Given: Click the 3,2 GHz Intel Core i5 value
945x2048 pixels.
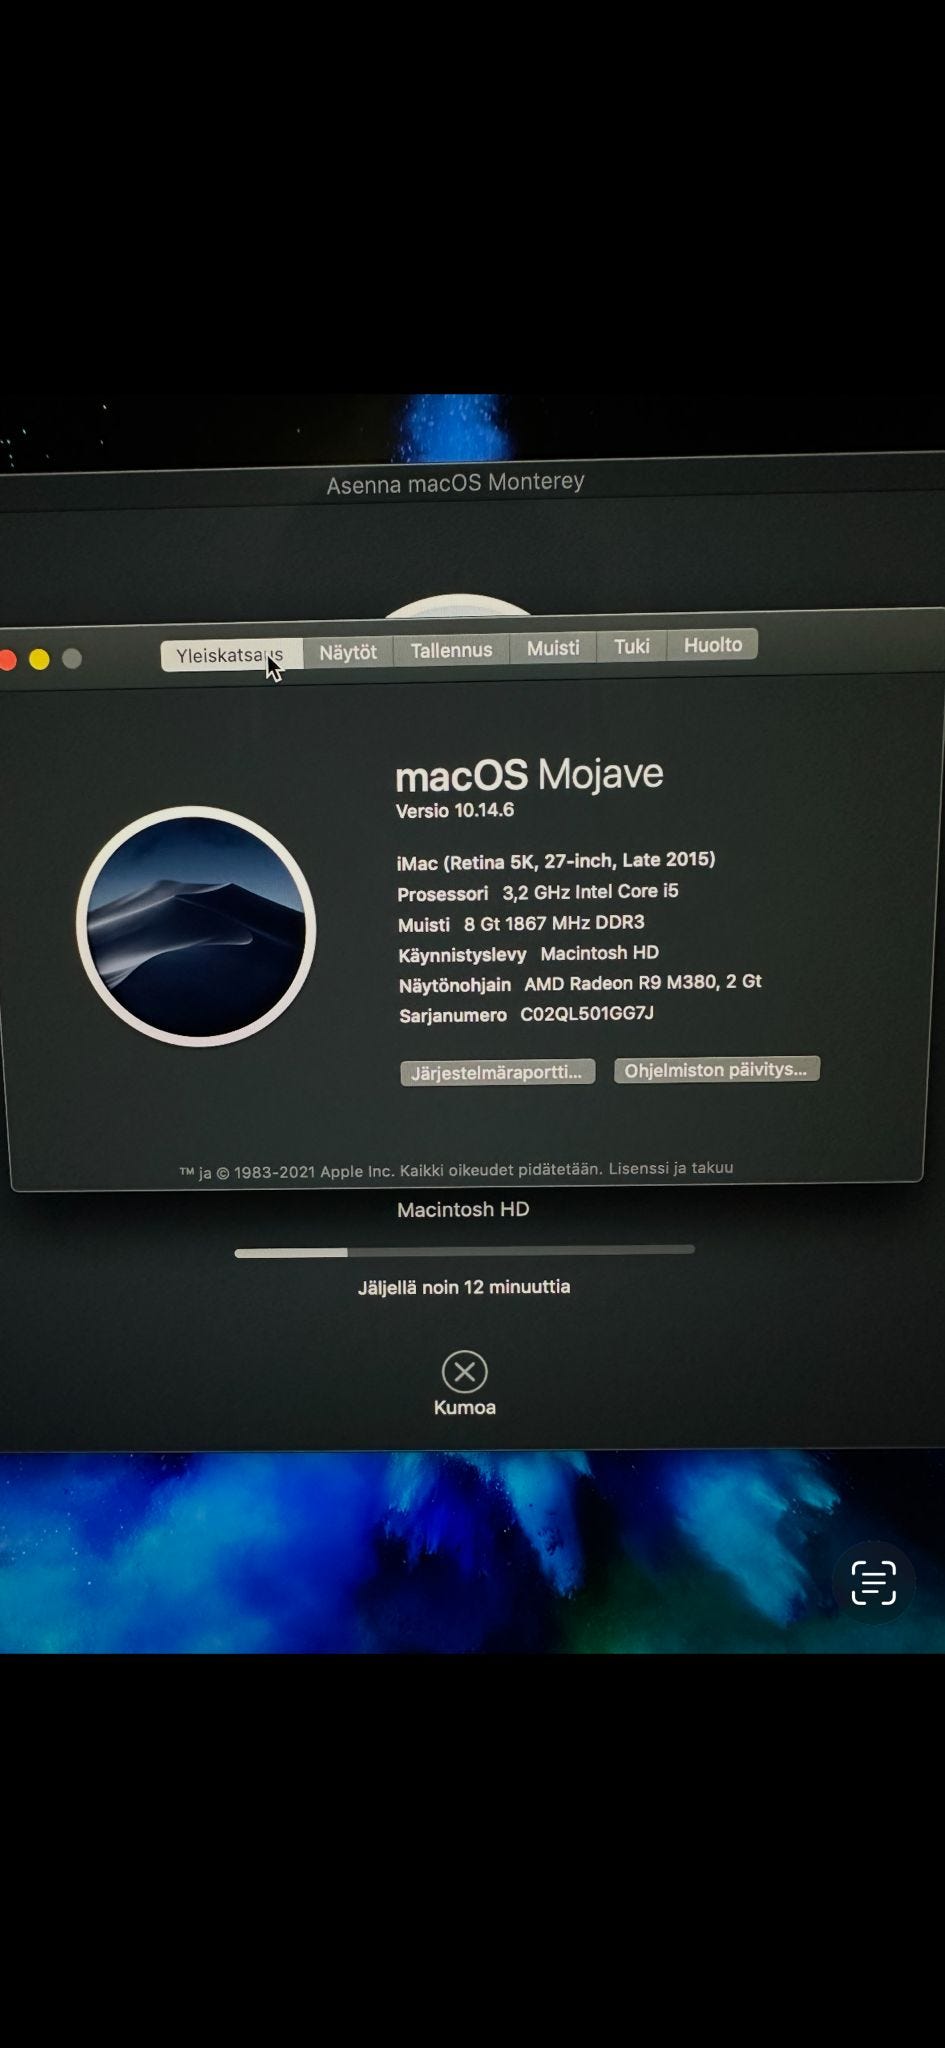Looking at the screenshot, I should click(590, 891).
